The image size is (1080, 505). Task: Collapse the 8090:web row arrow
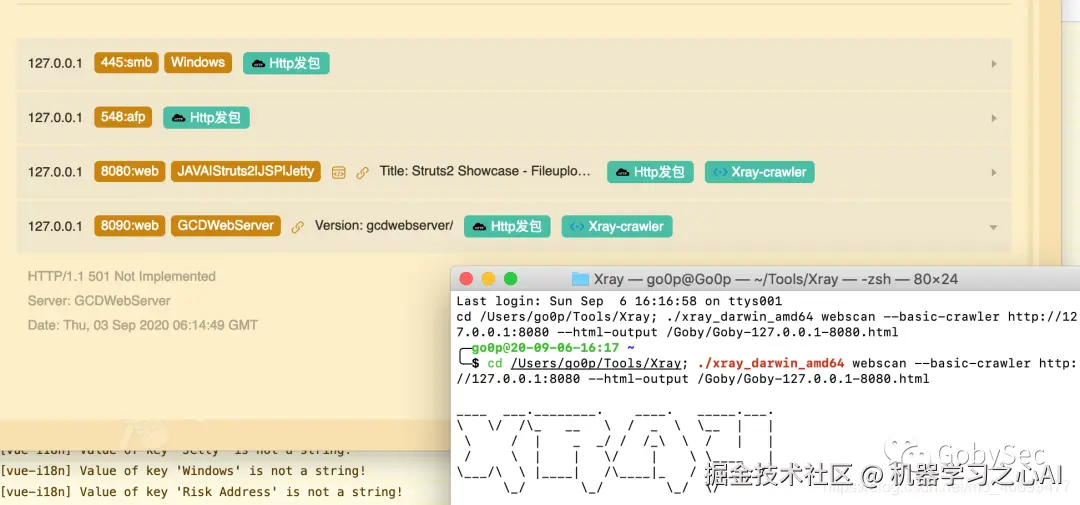click(993, 227)
